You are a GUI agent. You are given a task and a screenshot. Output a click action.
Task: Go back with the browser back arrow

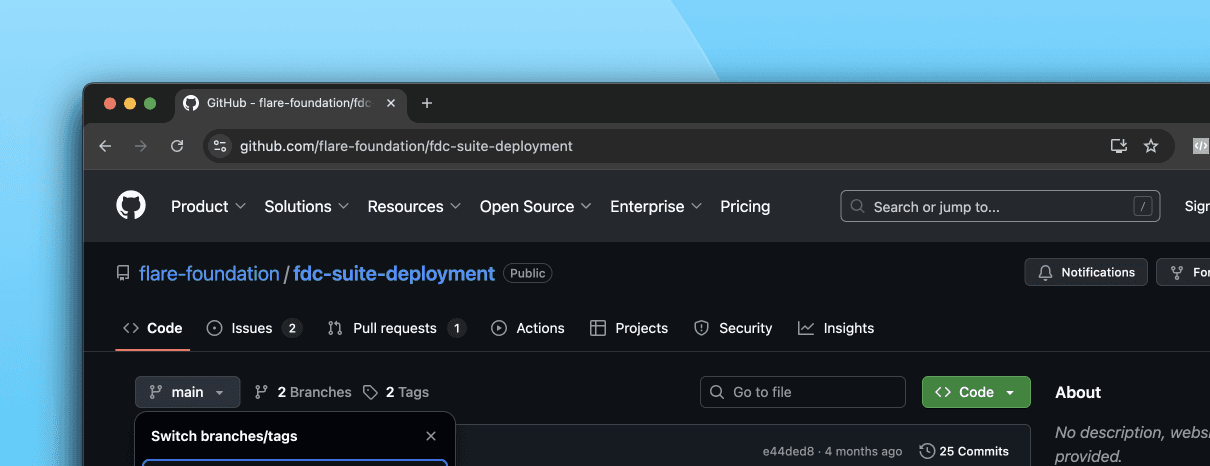coord(105,146)
